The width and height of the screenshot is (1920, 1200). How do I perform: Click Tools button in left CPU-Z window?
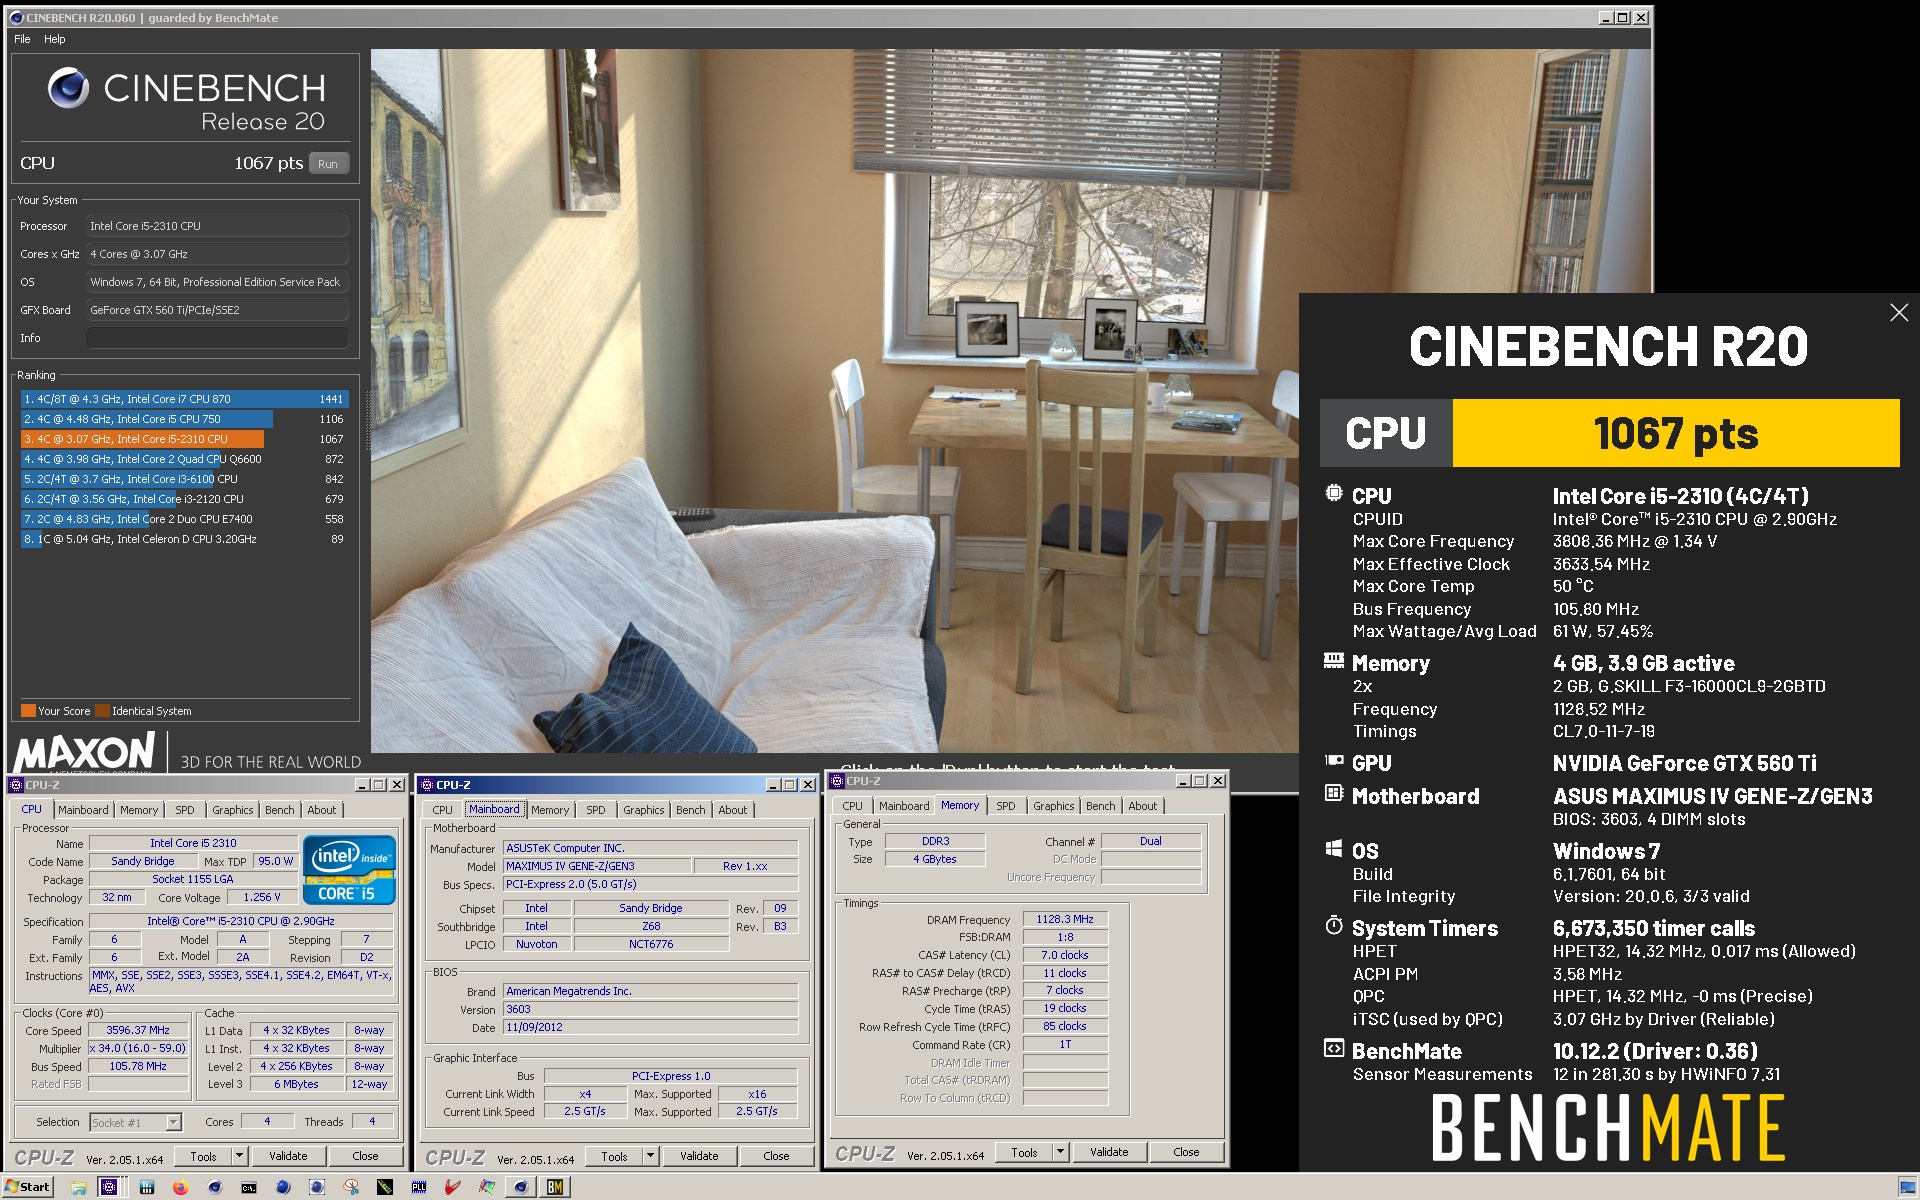pyautogui.click(x=203, y=1156)
